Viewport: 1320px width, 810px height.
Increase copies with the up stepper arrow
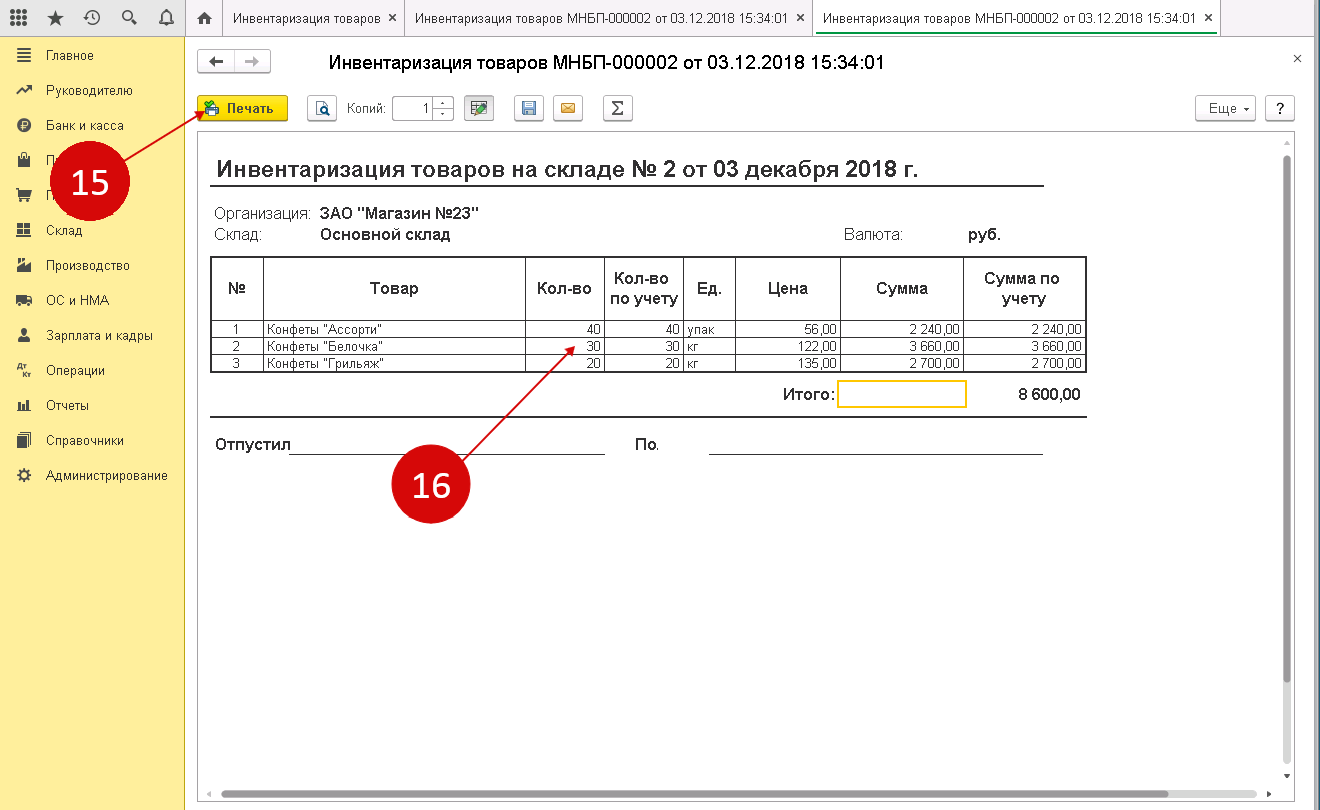coord(444,102)
